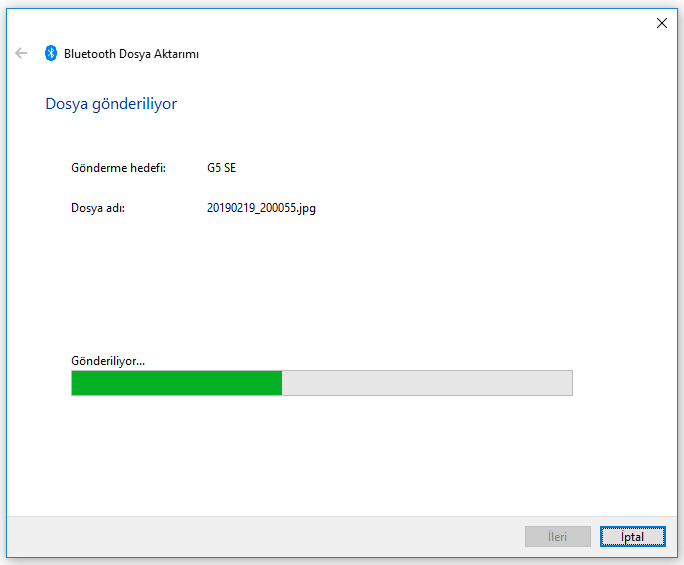This screenshot has height=565, width=684.
Task: Cancel the transfer with İptal
Action: click(633, 537)
